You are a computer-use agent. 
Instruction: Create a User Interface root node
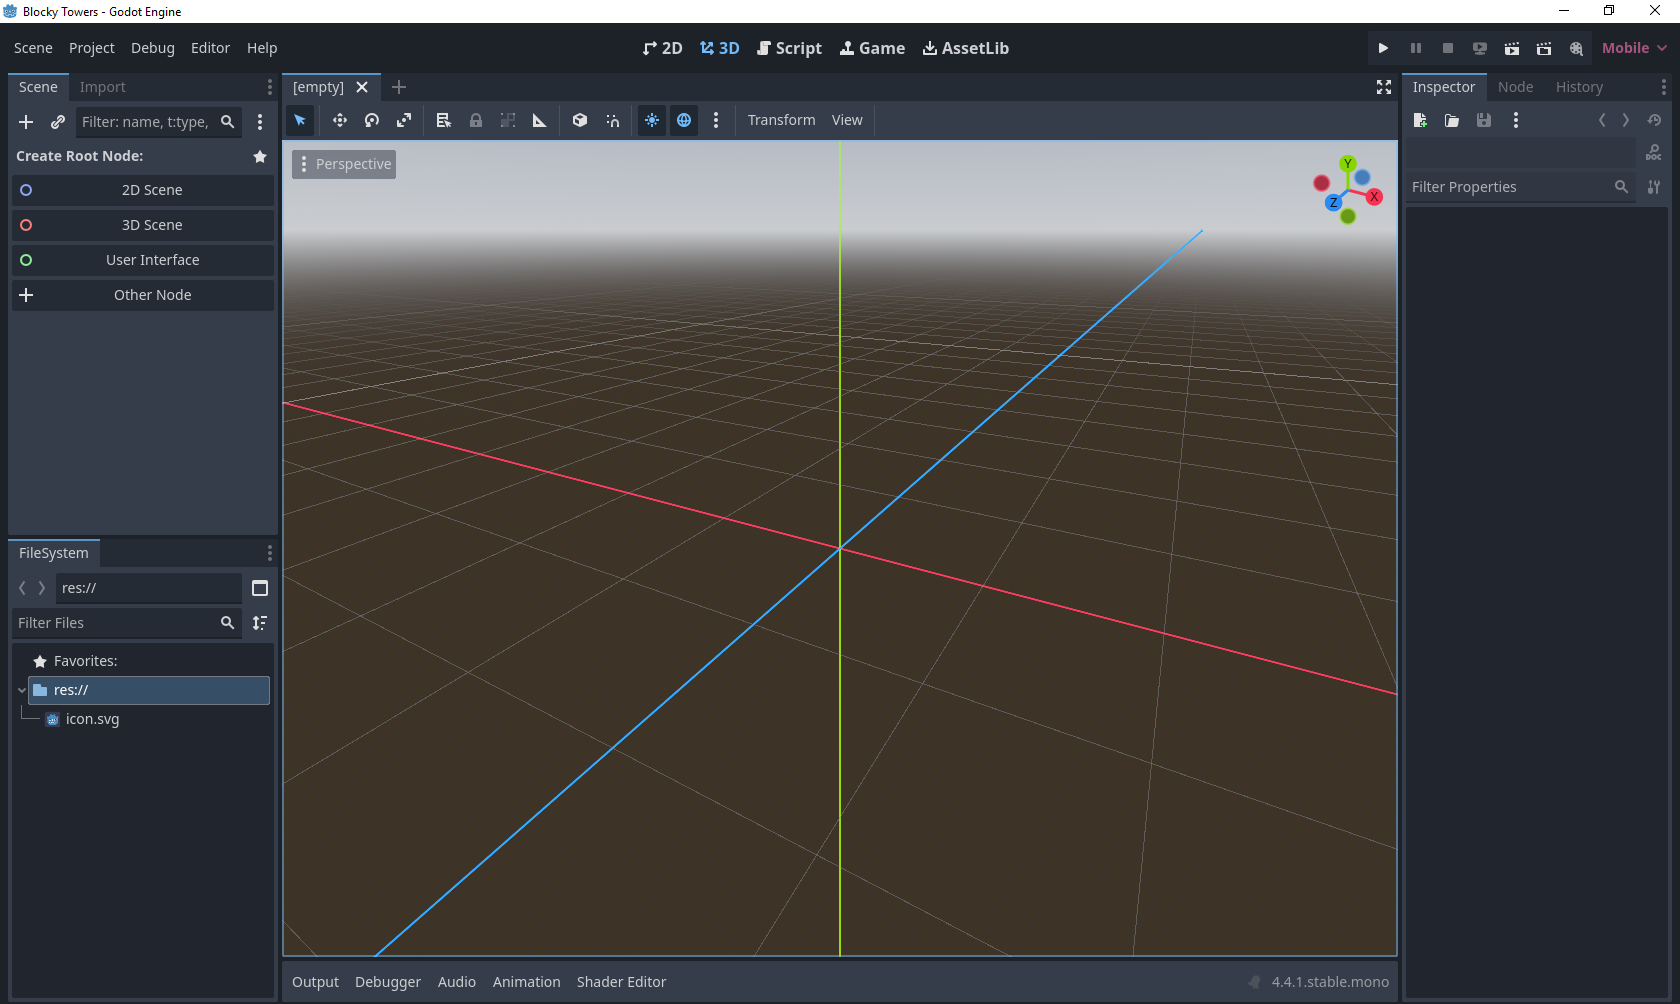pos(143,260)
